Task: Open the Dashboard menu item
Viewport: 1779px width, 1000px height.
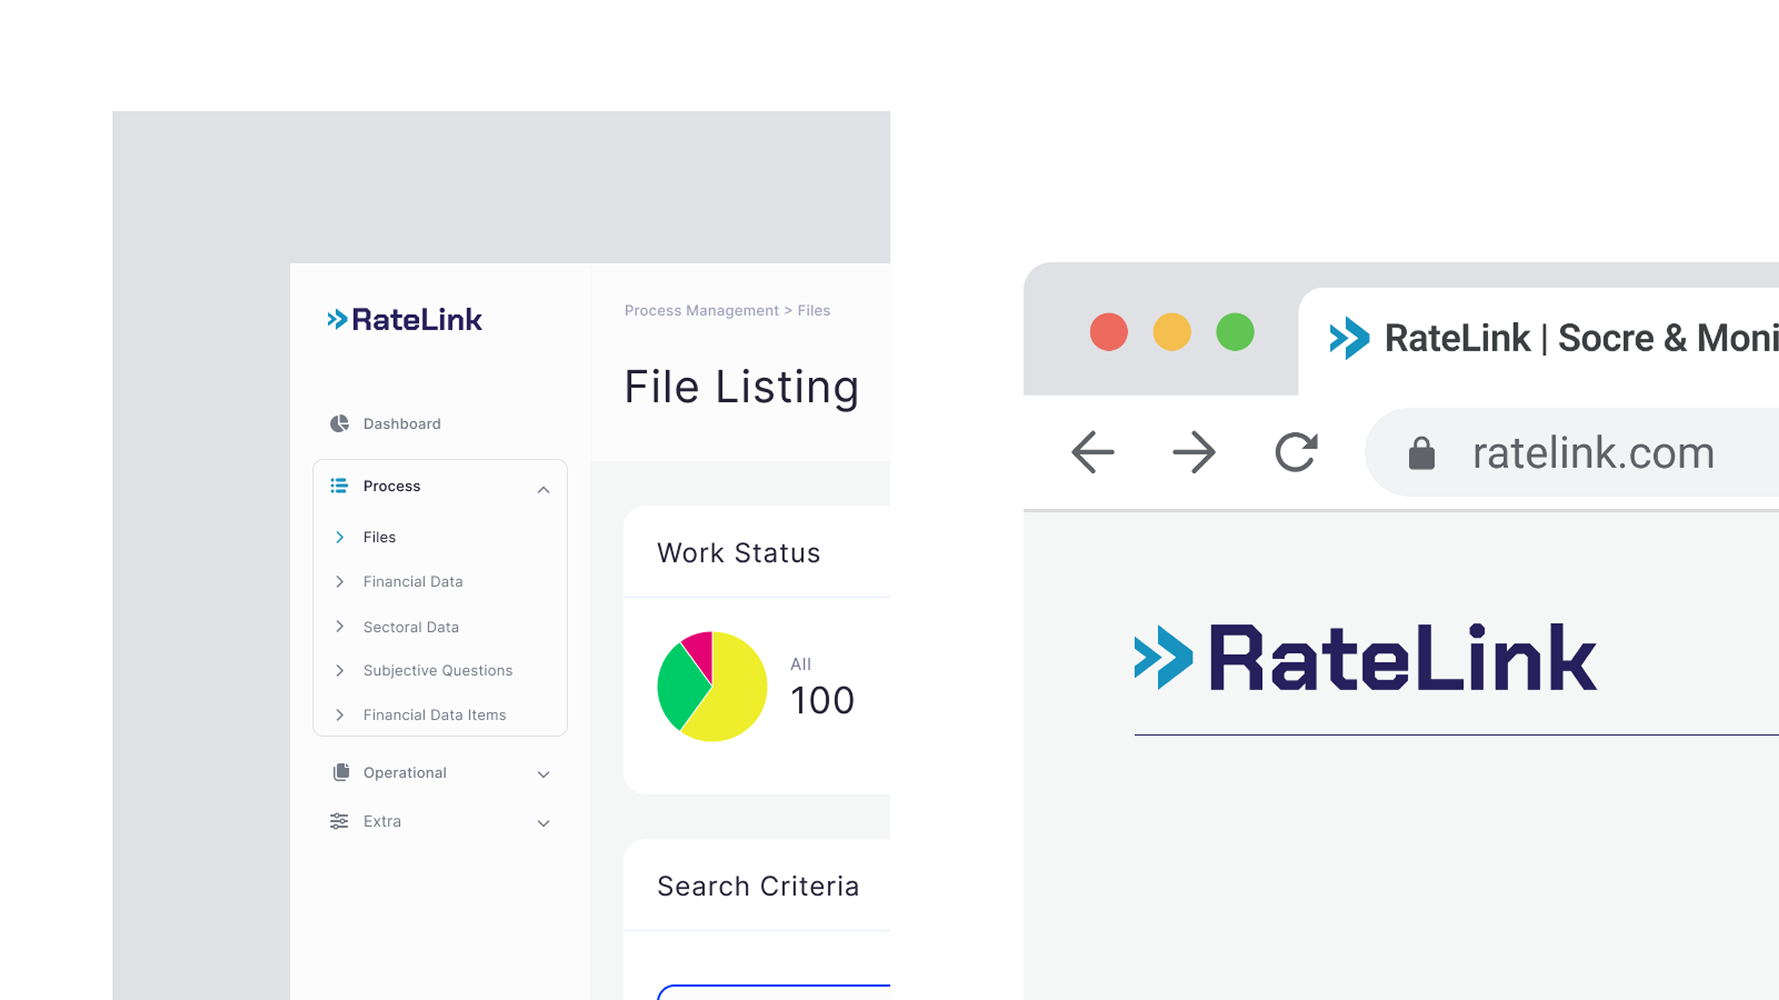Action: [402, 423]
